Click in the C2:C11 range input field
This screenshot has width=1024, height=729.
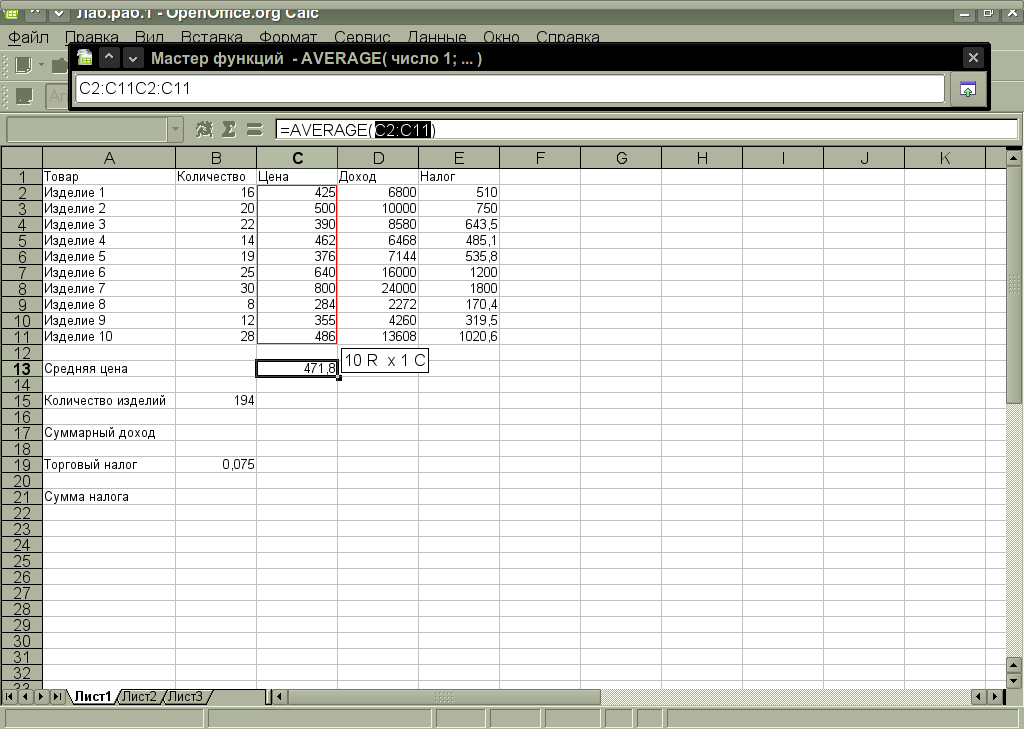[510, 89]
